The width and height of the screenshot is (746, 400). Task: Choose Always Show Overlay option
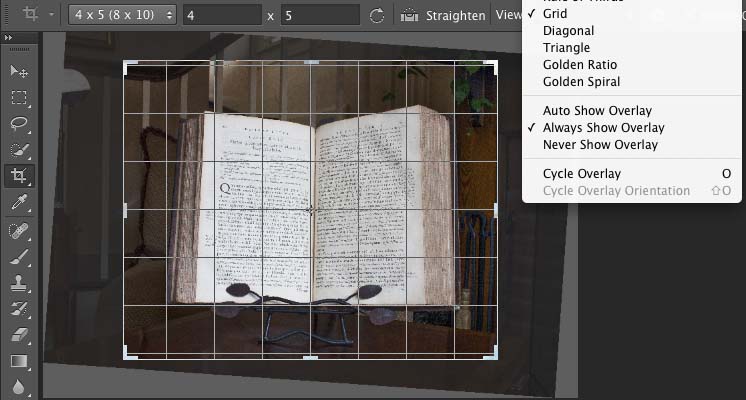click(603, 128)
